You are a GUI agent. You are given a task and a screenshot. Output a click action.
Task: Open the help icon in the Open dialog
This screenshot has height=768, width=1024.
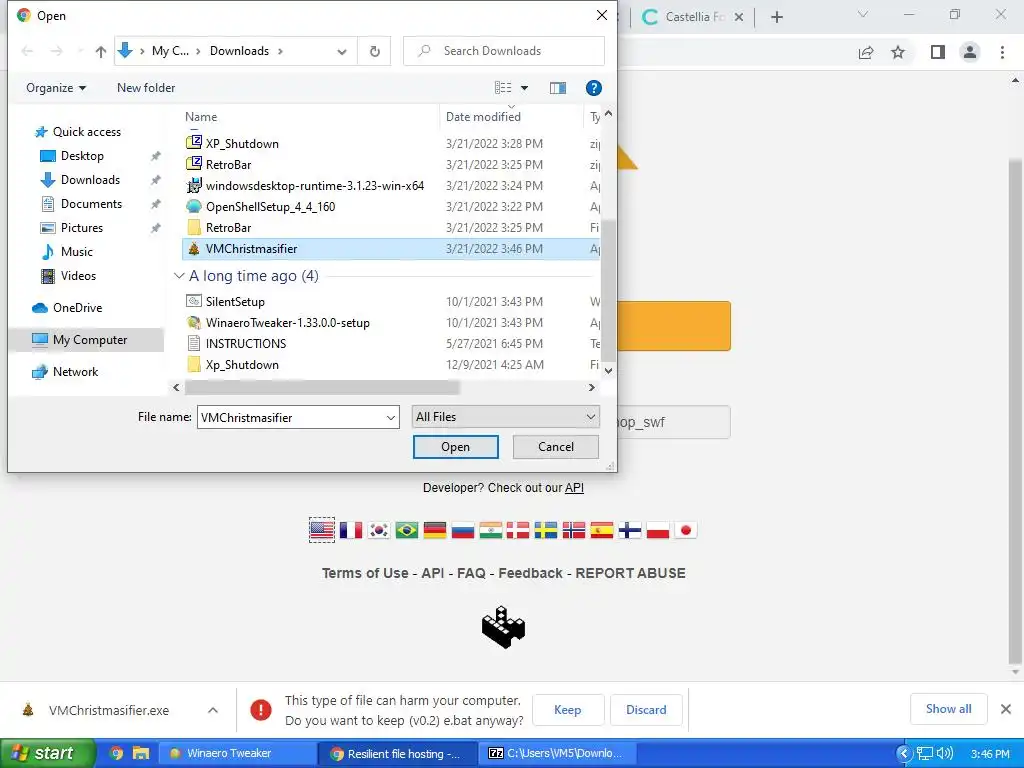(593, 88)
